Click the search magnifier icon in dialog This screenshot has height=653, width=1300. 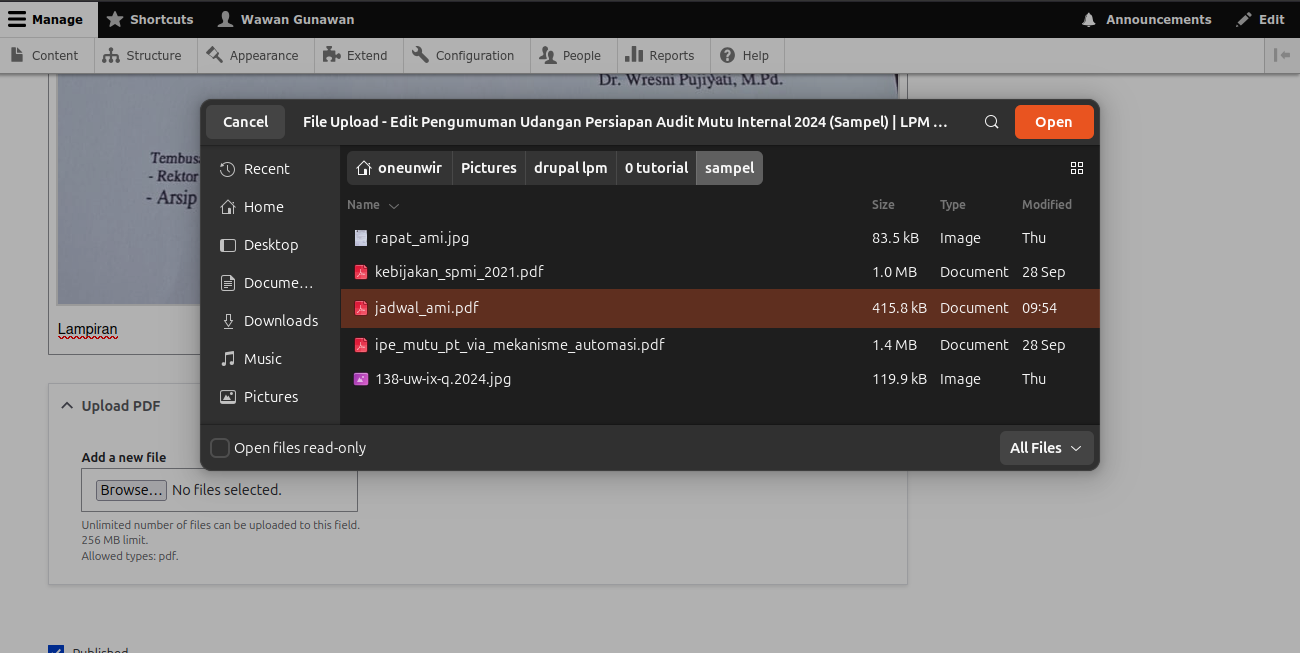(991, 122)
